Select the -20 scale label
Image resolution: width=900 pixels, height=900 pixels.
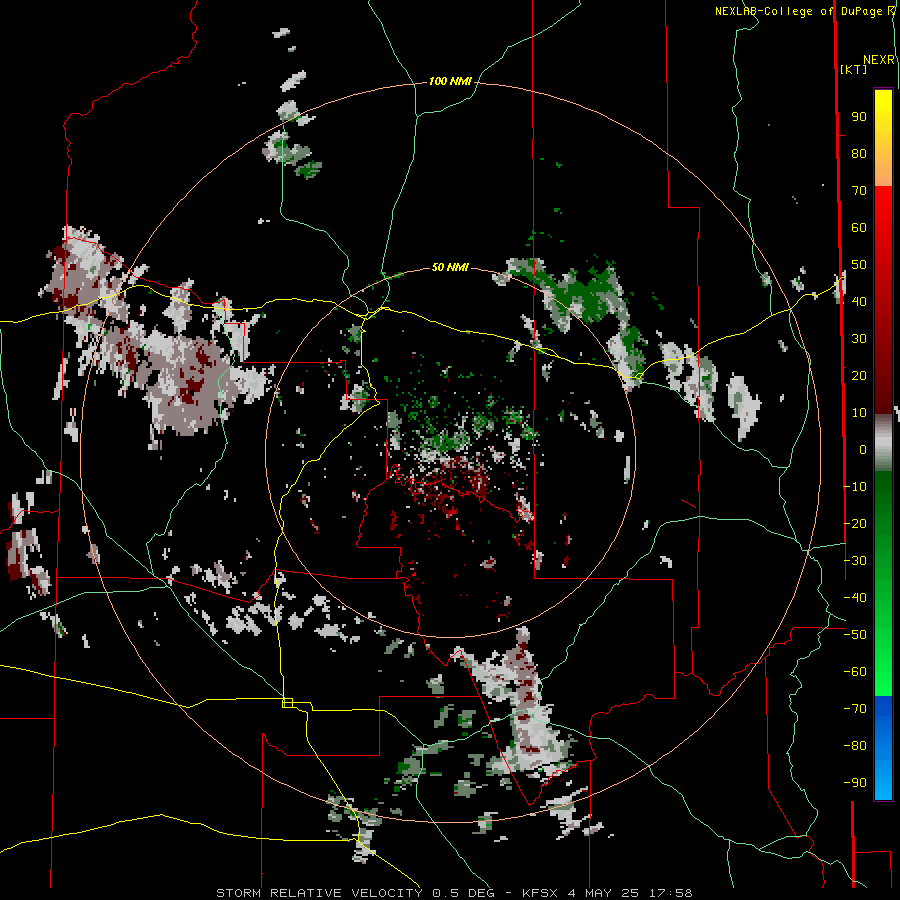point(855,524)
